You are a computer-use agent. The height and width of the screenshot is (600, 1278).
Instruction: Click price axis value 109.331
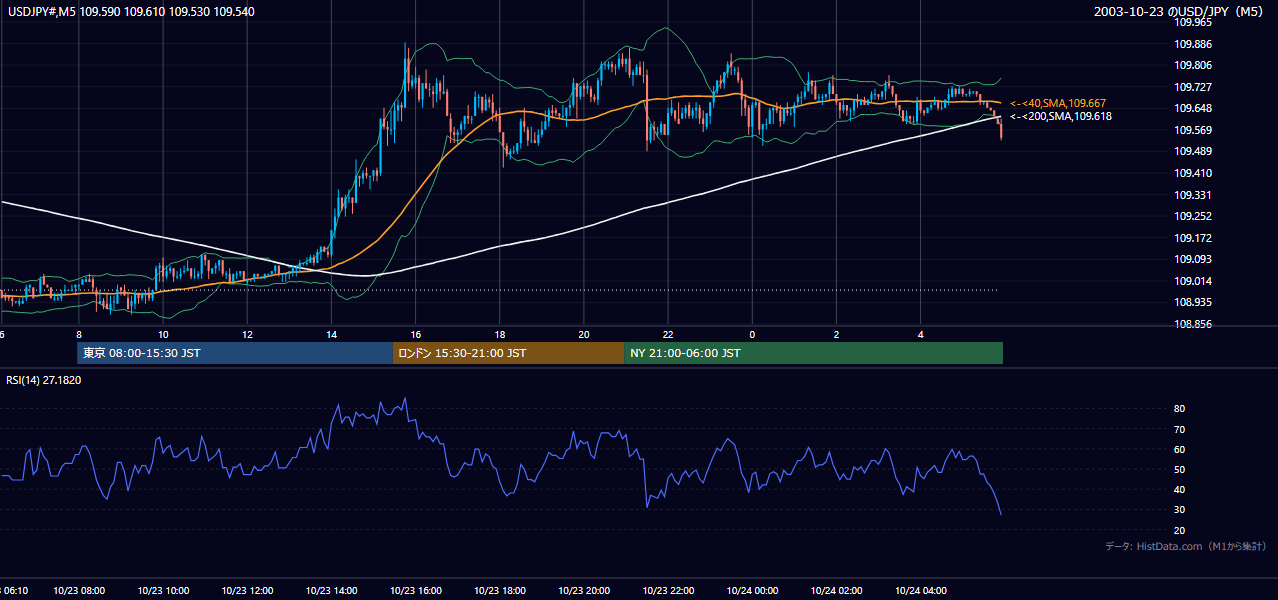(1193, 195)
